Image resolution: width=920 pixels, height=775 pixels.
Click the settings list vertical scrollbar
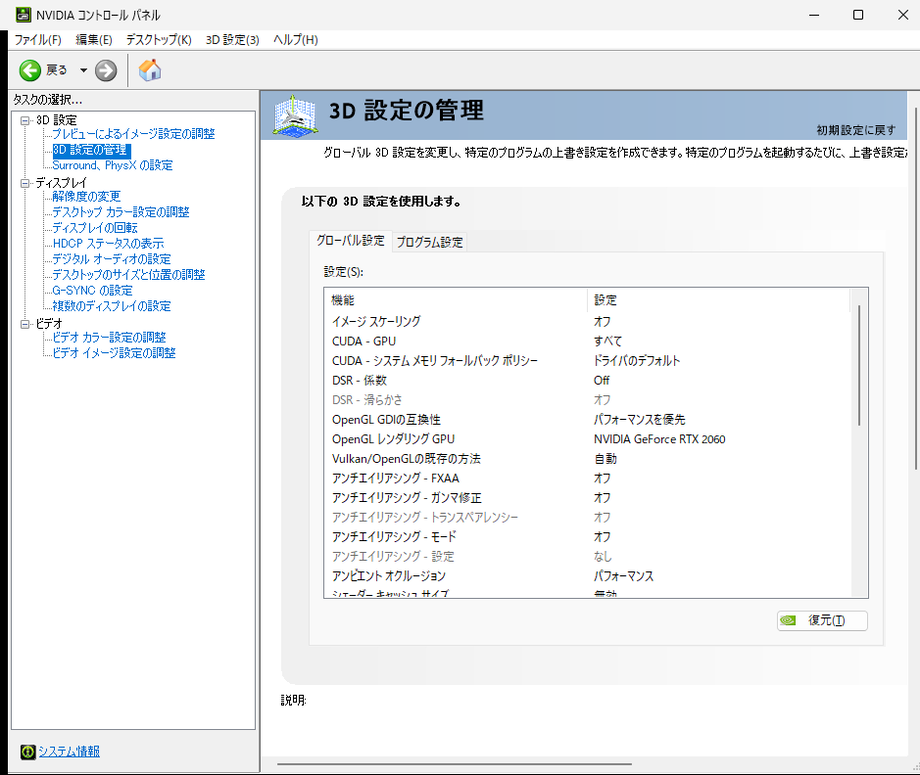point(859,365)
